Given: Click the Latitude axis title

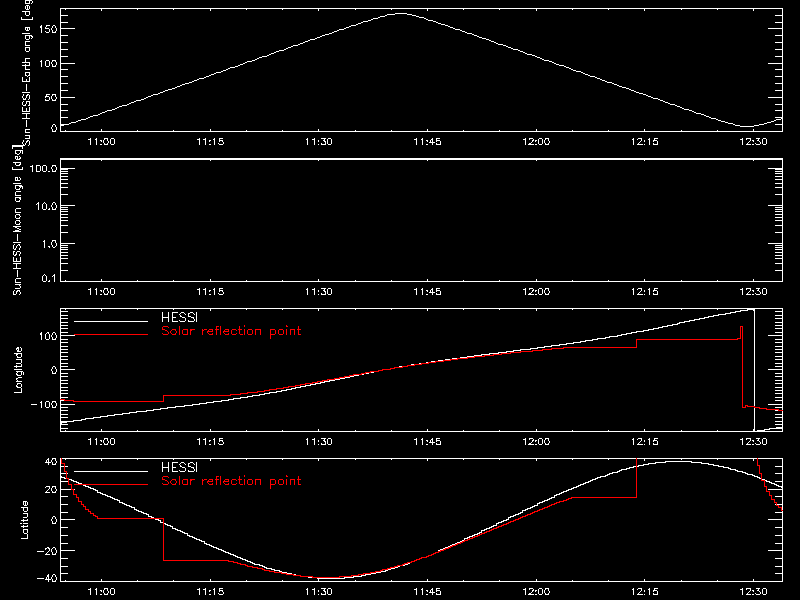Looking at the screenshot, I should [x=24, y=520].
